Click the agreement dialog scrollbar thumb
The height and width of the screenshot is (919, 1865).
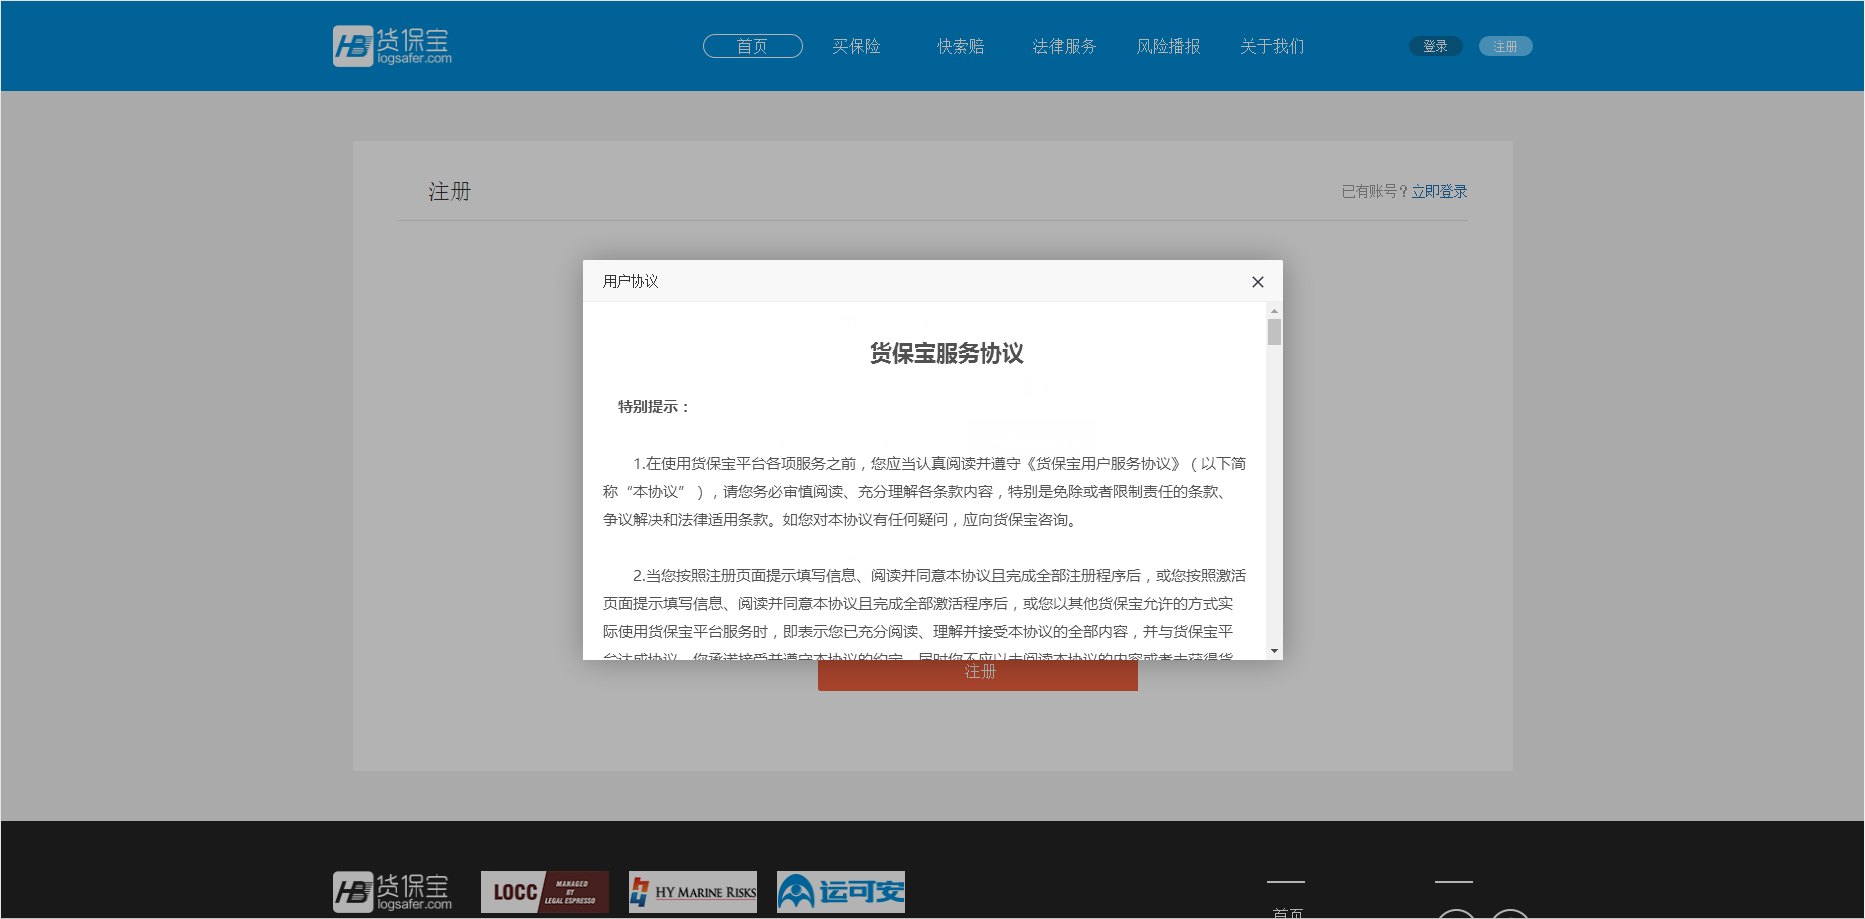(1274, 332)
